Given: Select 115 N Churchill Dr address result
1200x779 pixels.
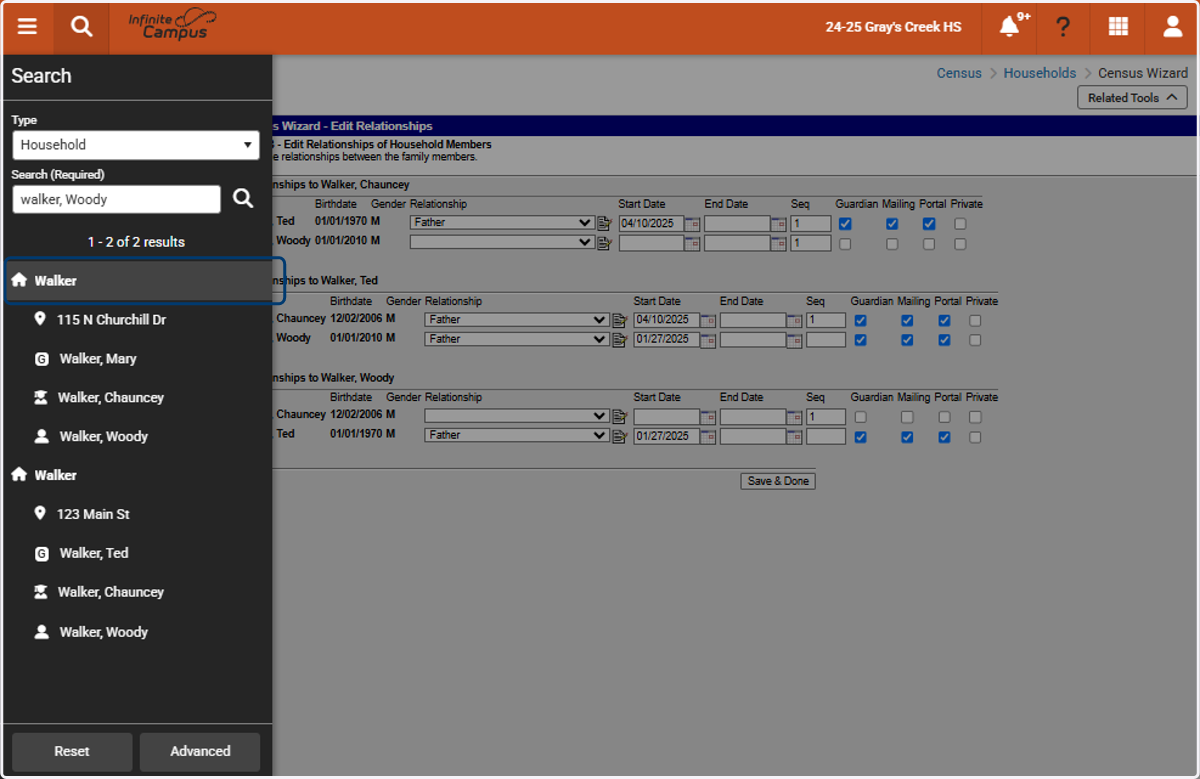Looking at the screenshot, I should click(x=111, y=320).
